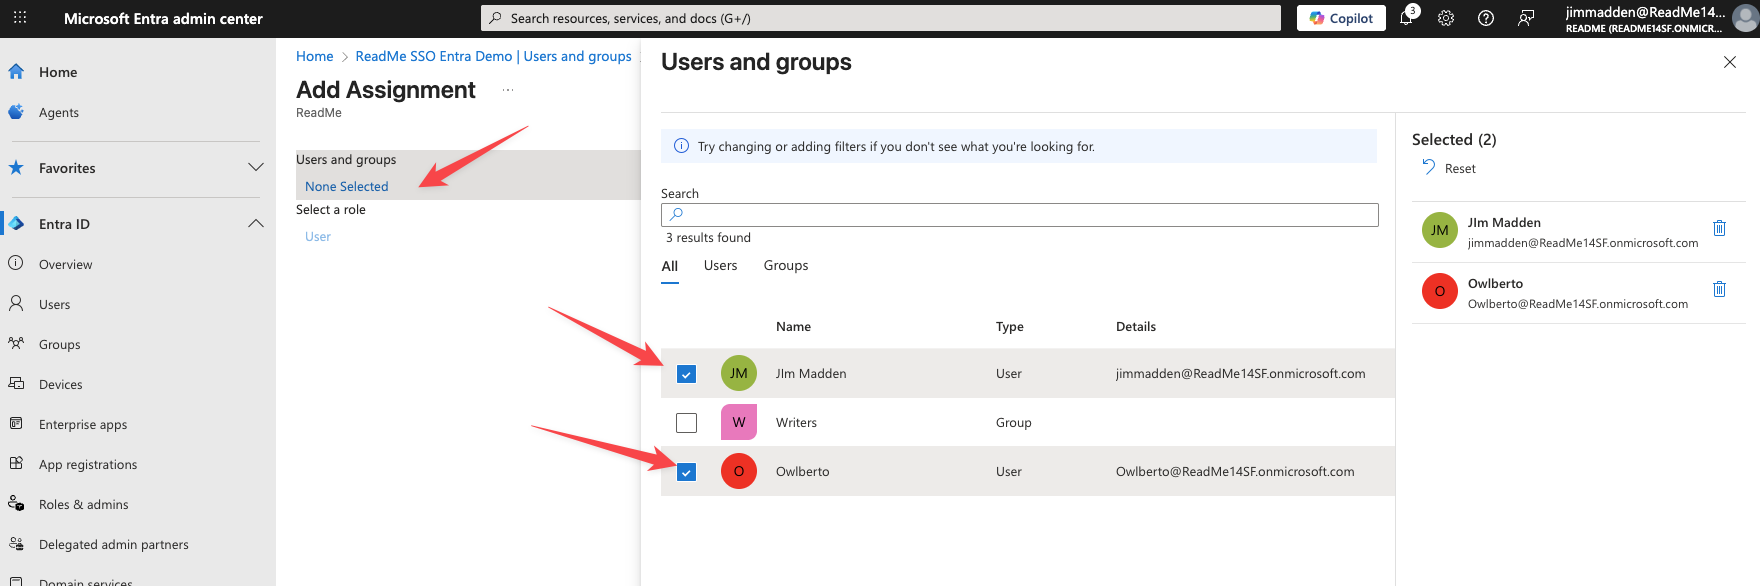Click the User role link

318,236
